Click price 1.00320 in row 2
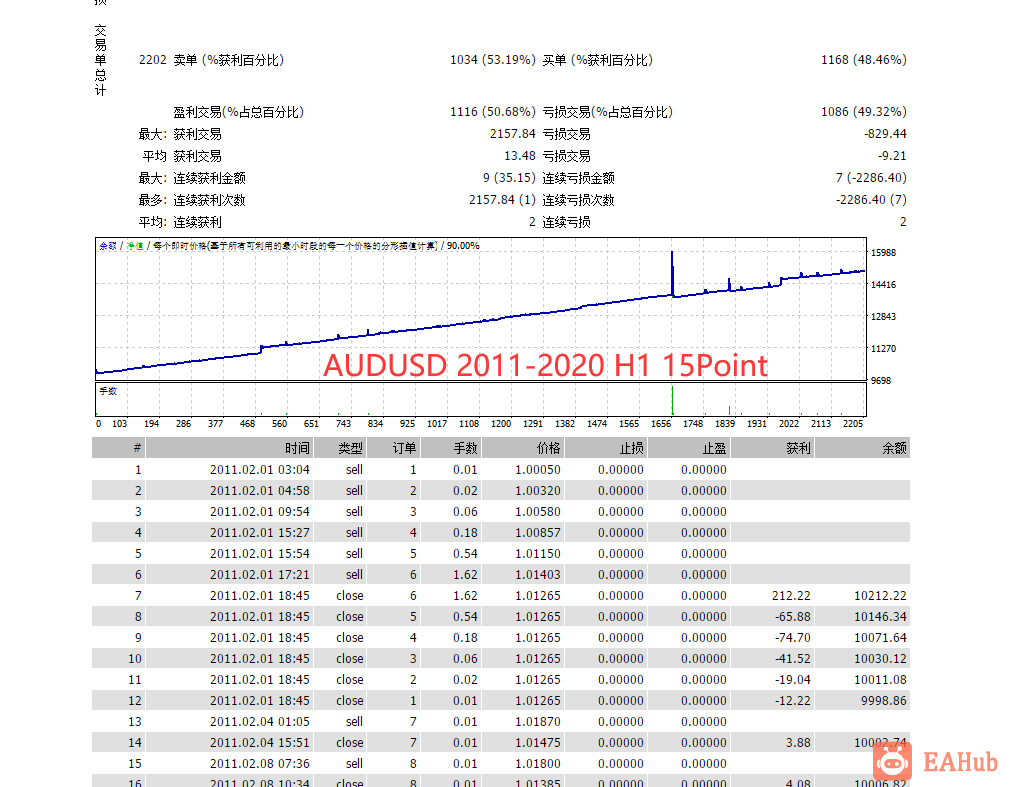The width and height of the screenshot is (1012, 787). 538,491
